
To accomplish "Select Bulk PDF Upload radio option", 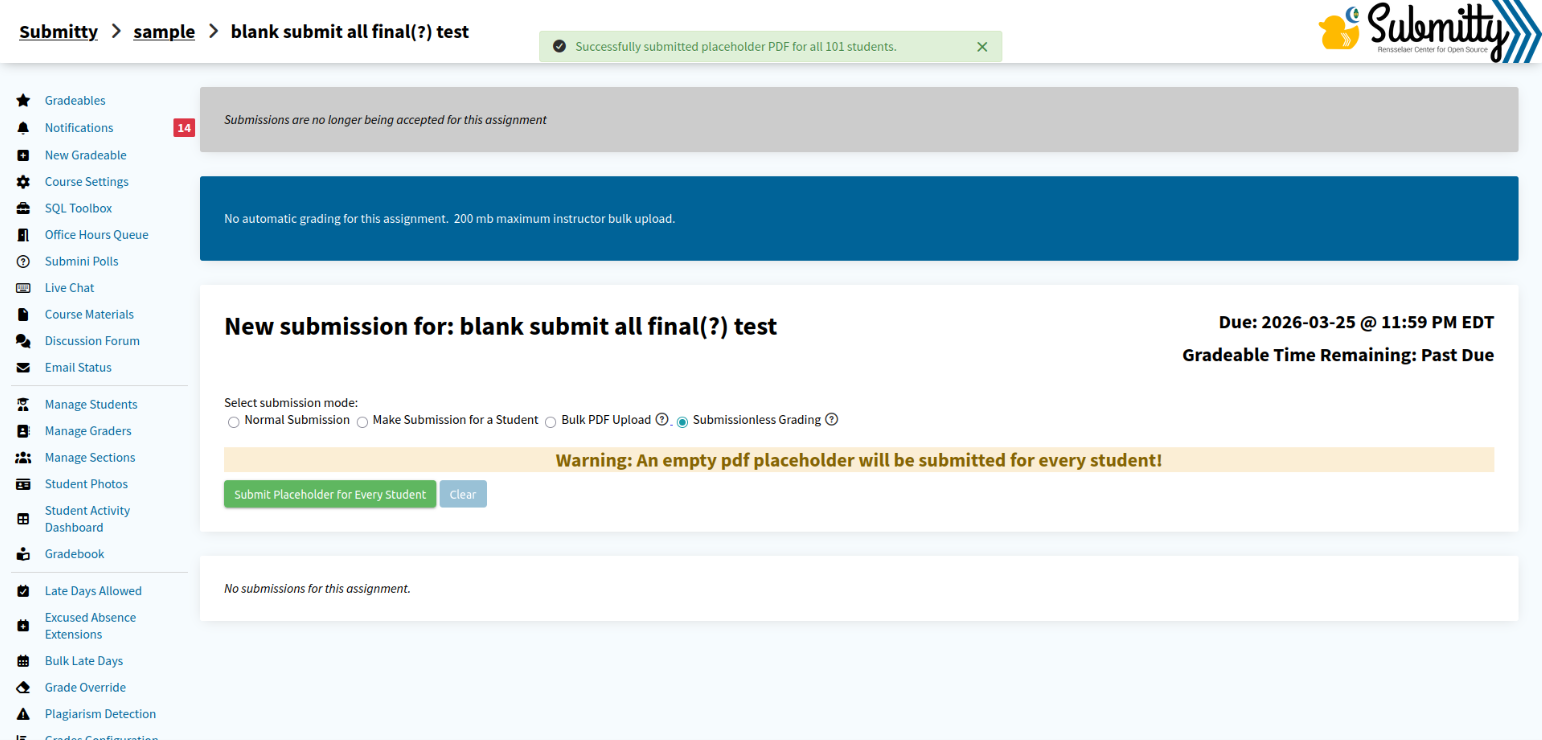I will pyautogui.click(x=551, y=422).
